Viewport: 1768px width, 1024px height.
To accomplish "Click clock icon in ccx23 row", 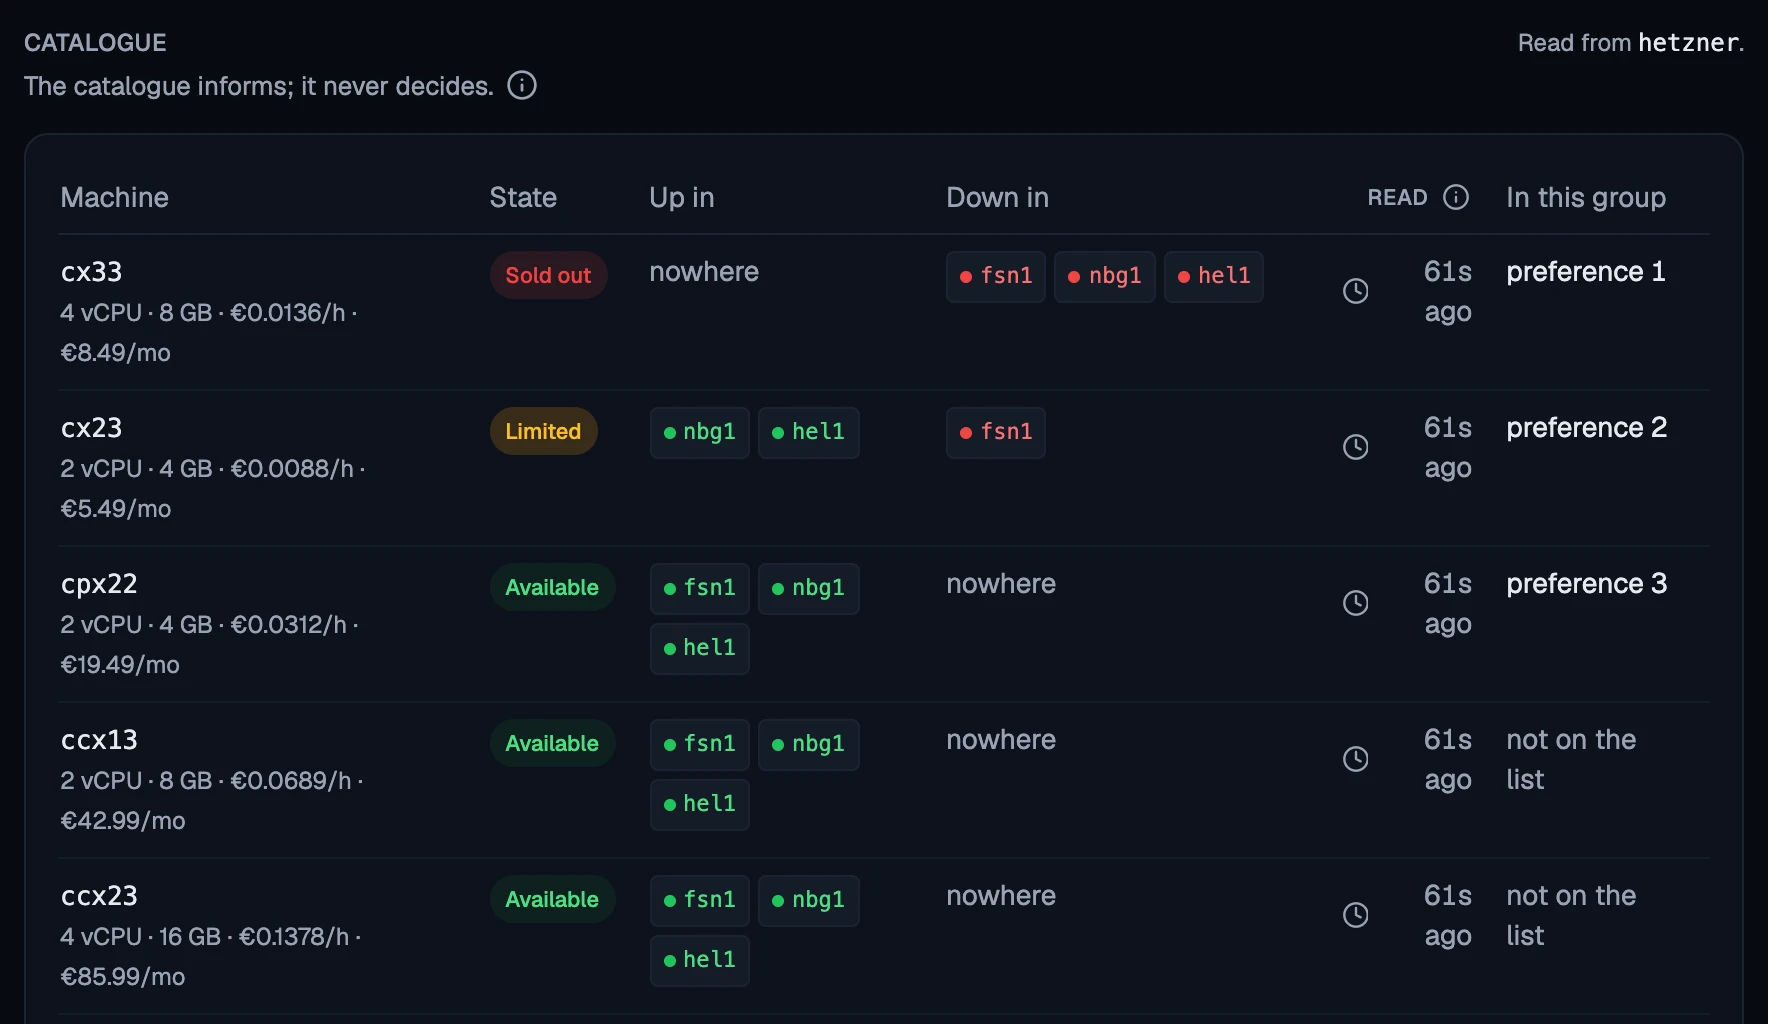I will (x=1355, y=915).
